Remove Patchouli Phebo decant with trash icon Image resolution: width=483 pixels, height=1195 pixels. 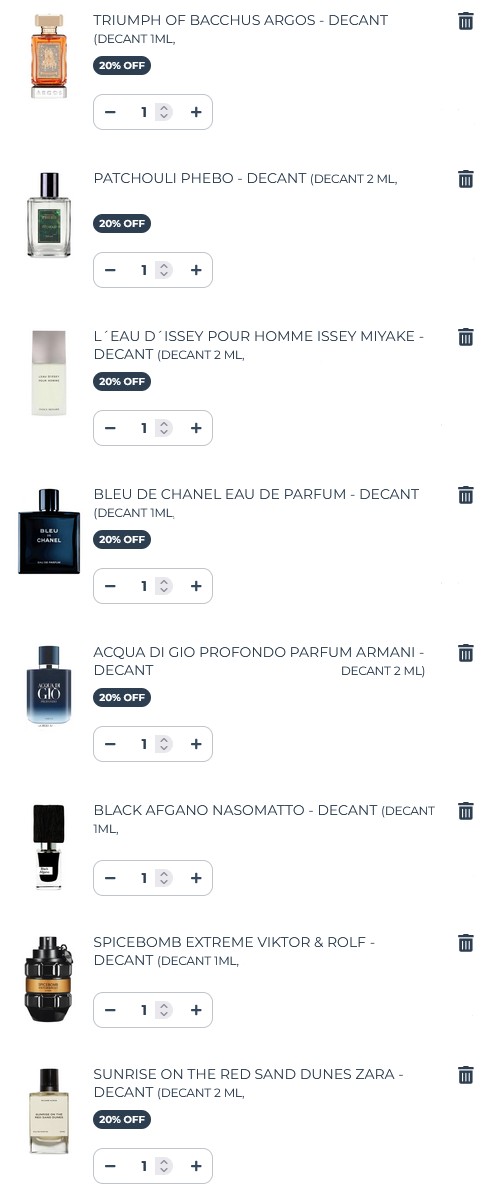pos(465,179)
